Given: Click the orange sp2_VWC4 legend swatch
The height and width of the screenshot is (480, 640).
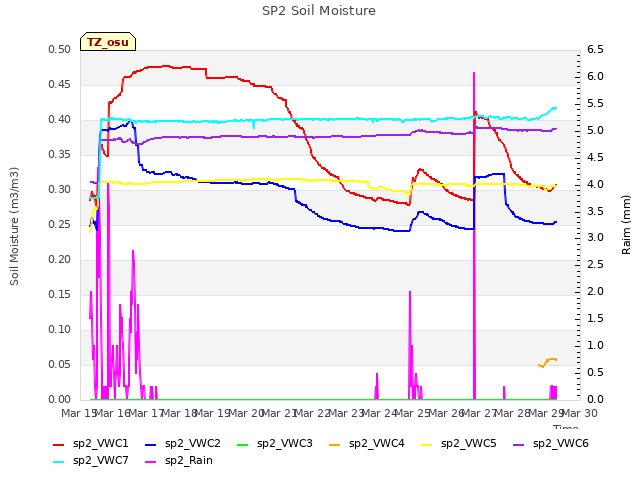Looking at the screenshot, I should (x=335, y=444).
